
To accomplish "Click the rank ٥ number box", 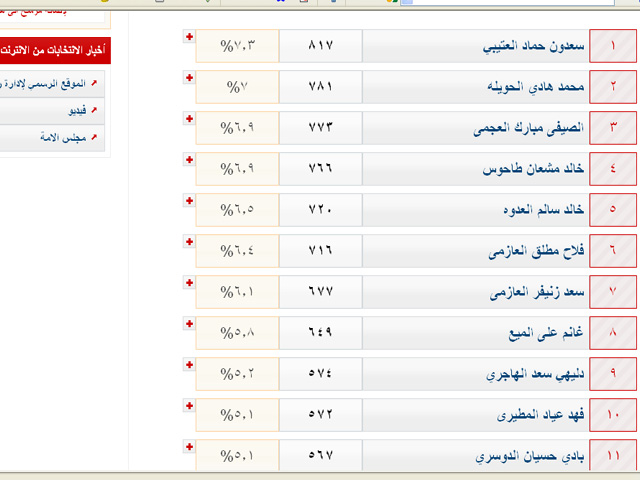I will 612,211.
